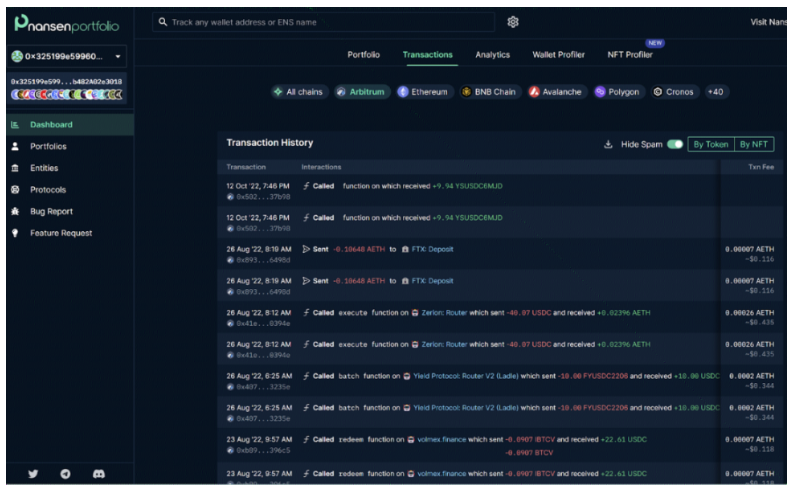Open the Telegram icon in sidebar footer
Screen dimensions: 794x488
(65, 474)
